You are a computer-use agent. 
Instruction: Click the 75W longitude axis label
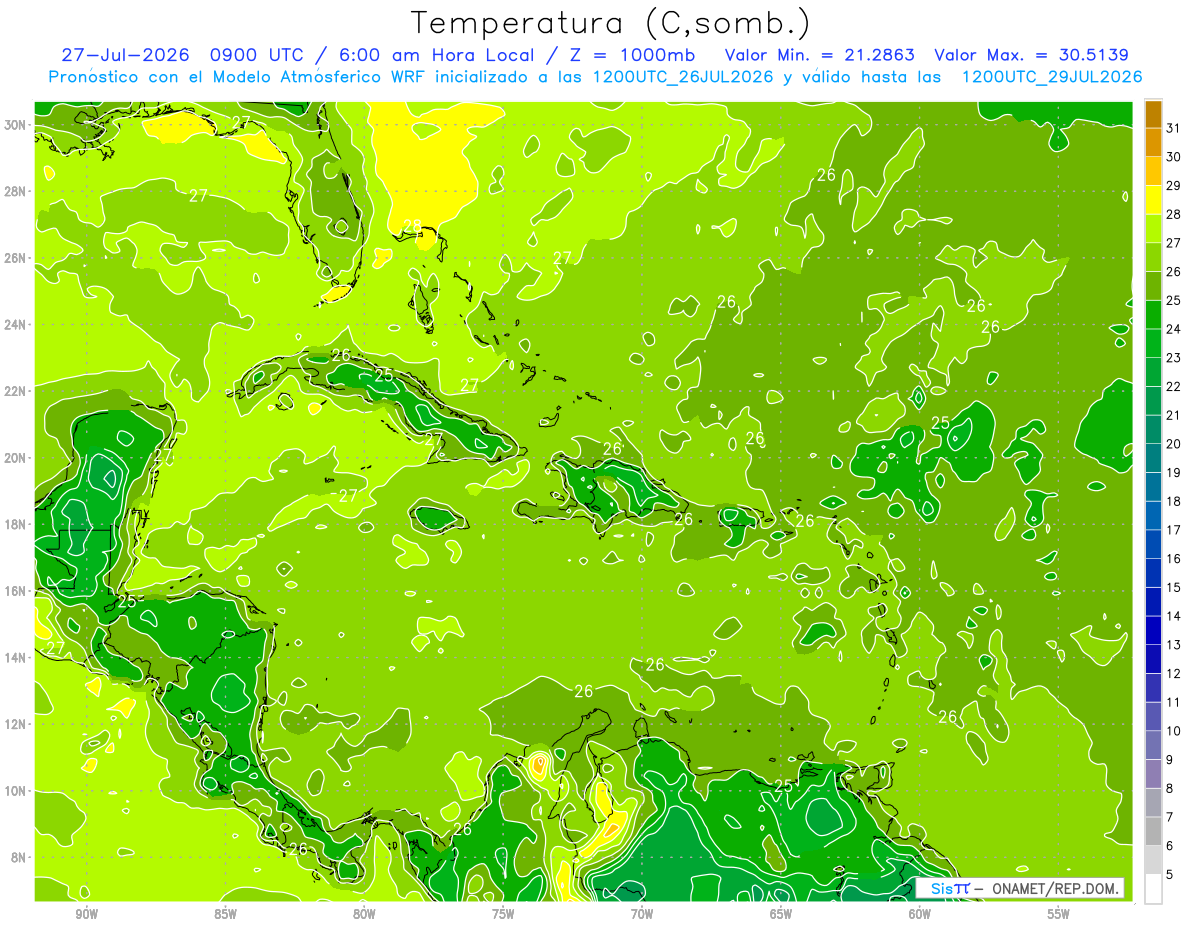(503, 914)
